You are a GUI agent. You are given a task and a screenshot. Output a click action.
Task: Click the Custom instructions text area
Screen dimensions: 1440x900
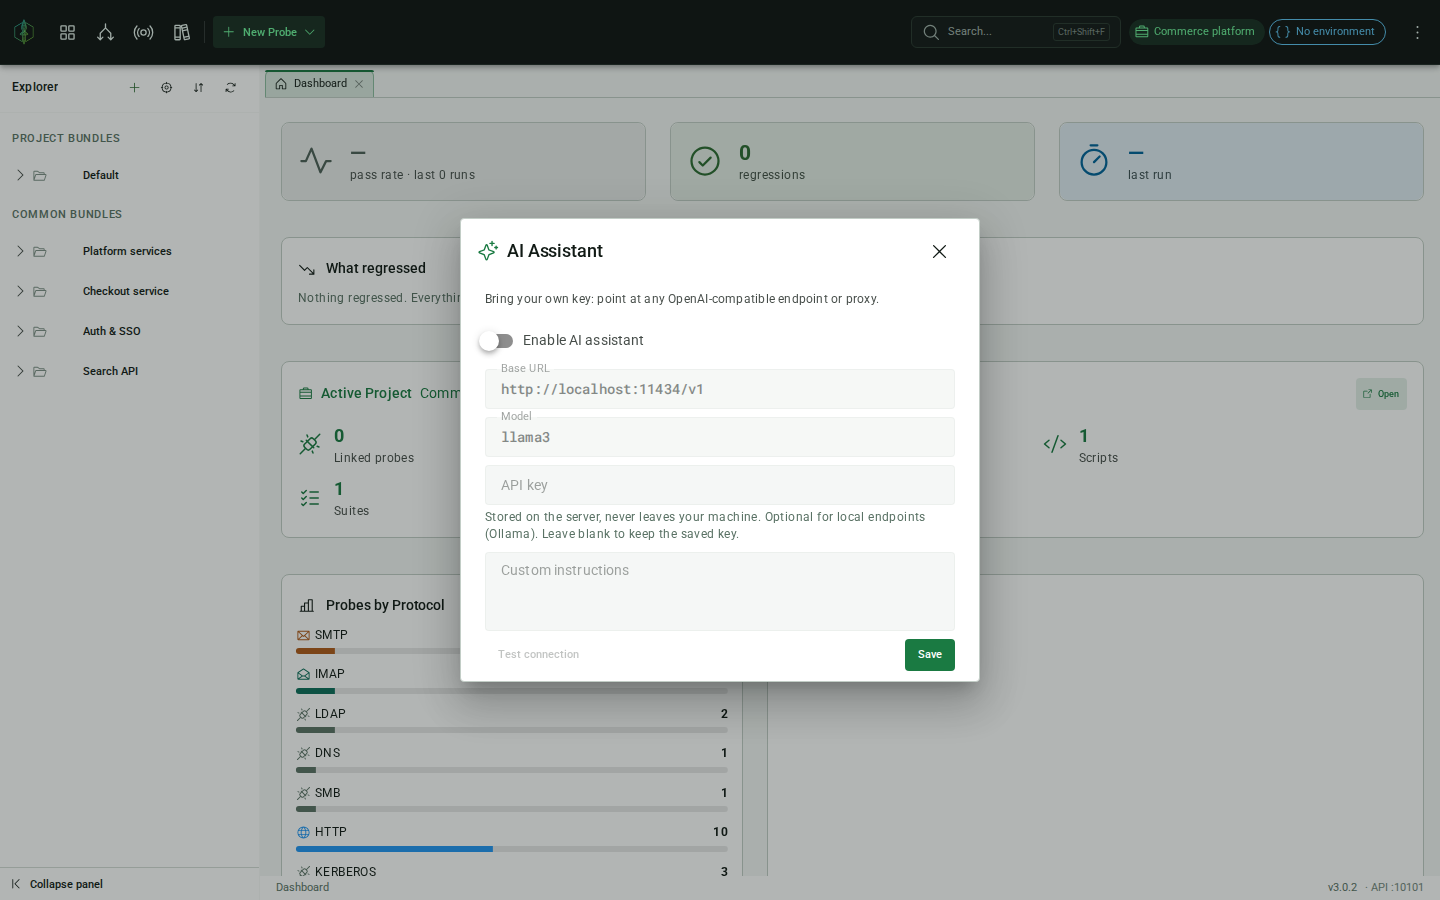pyautogui.click(x=720, y=591)
